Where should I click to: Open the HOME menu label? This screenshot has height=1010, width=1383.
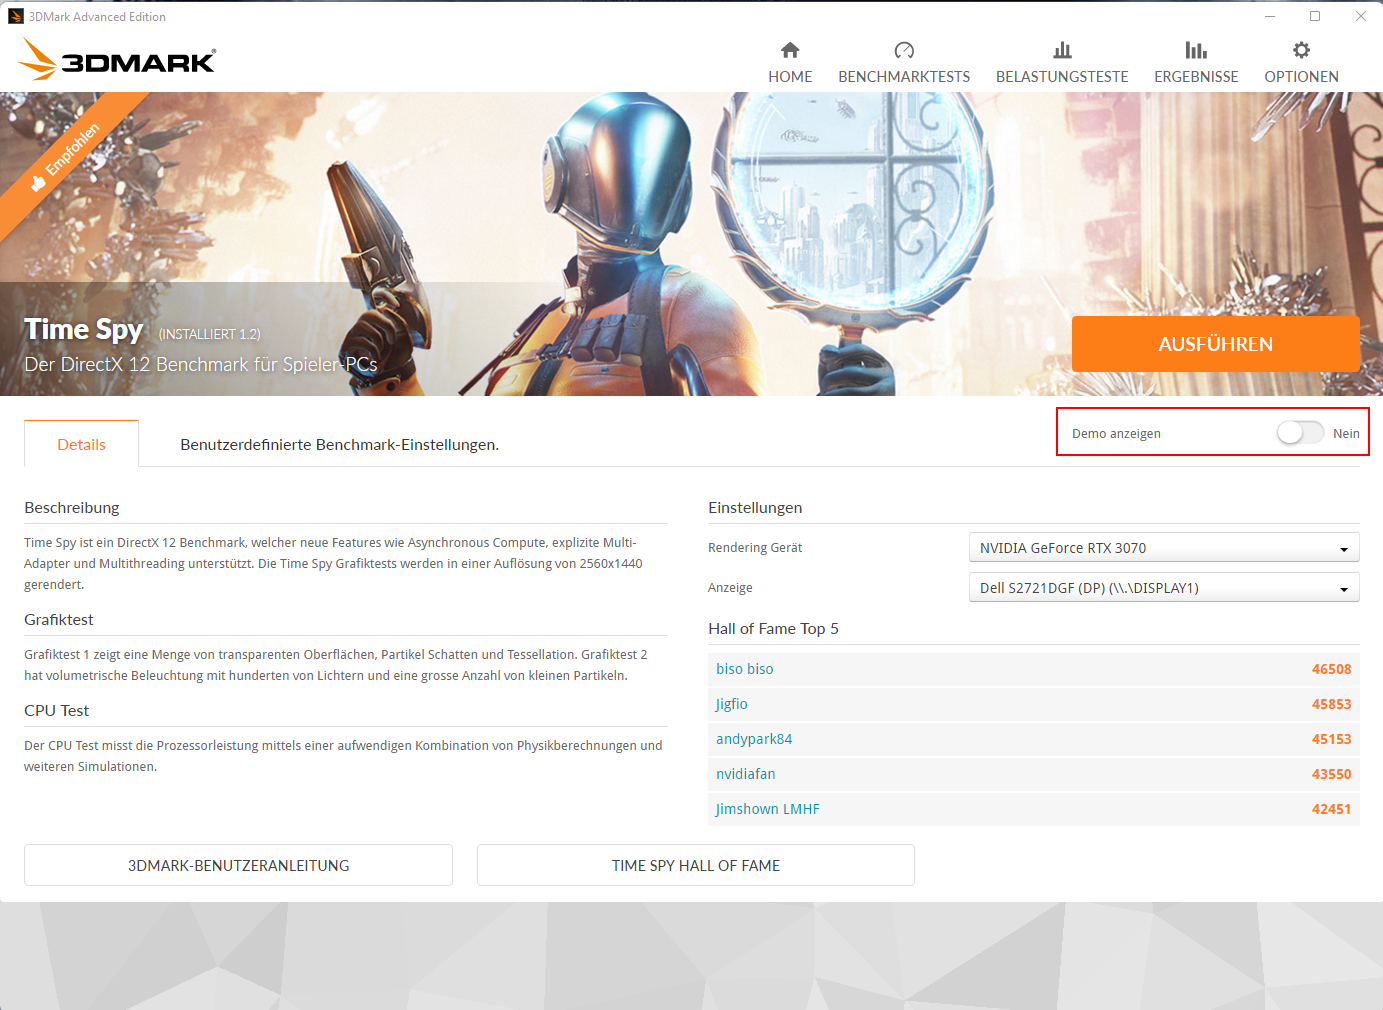[x=790, y=77]
